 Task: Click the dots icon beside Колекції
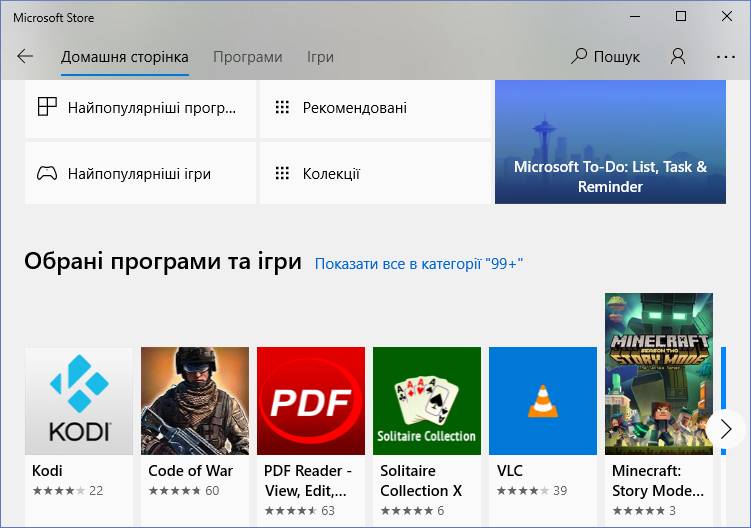point(282,173)
